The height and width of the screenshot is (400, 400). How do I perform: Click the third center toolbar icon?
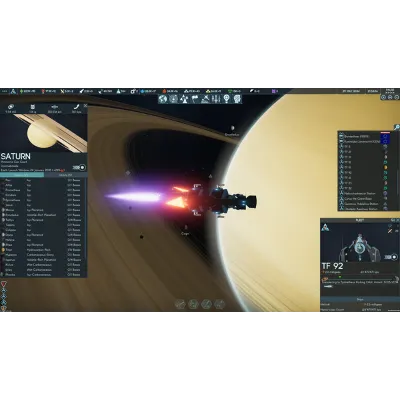pos(184,99)
